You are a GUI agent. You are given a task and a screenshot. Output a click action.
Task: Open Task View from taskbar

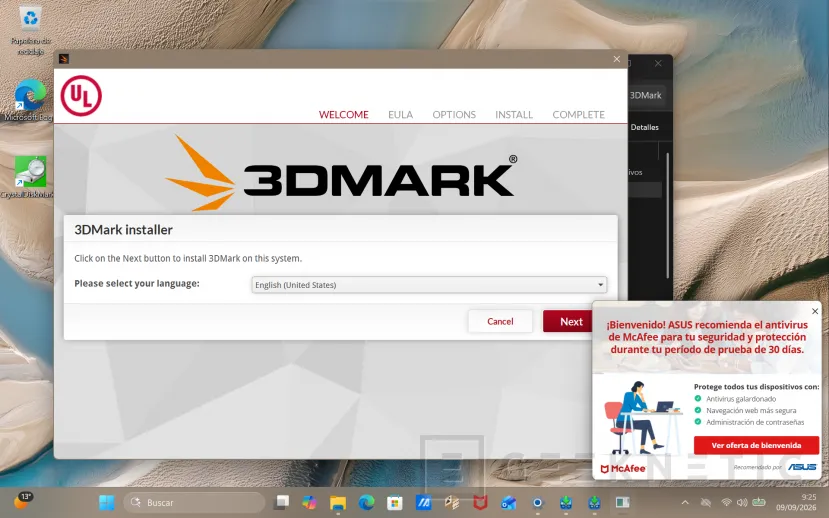click(281, 502)
